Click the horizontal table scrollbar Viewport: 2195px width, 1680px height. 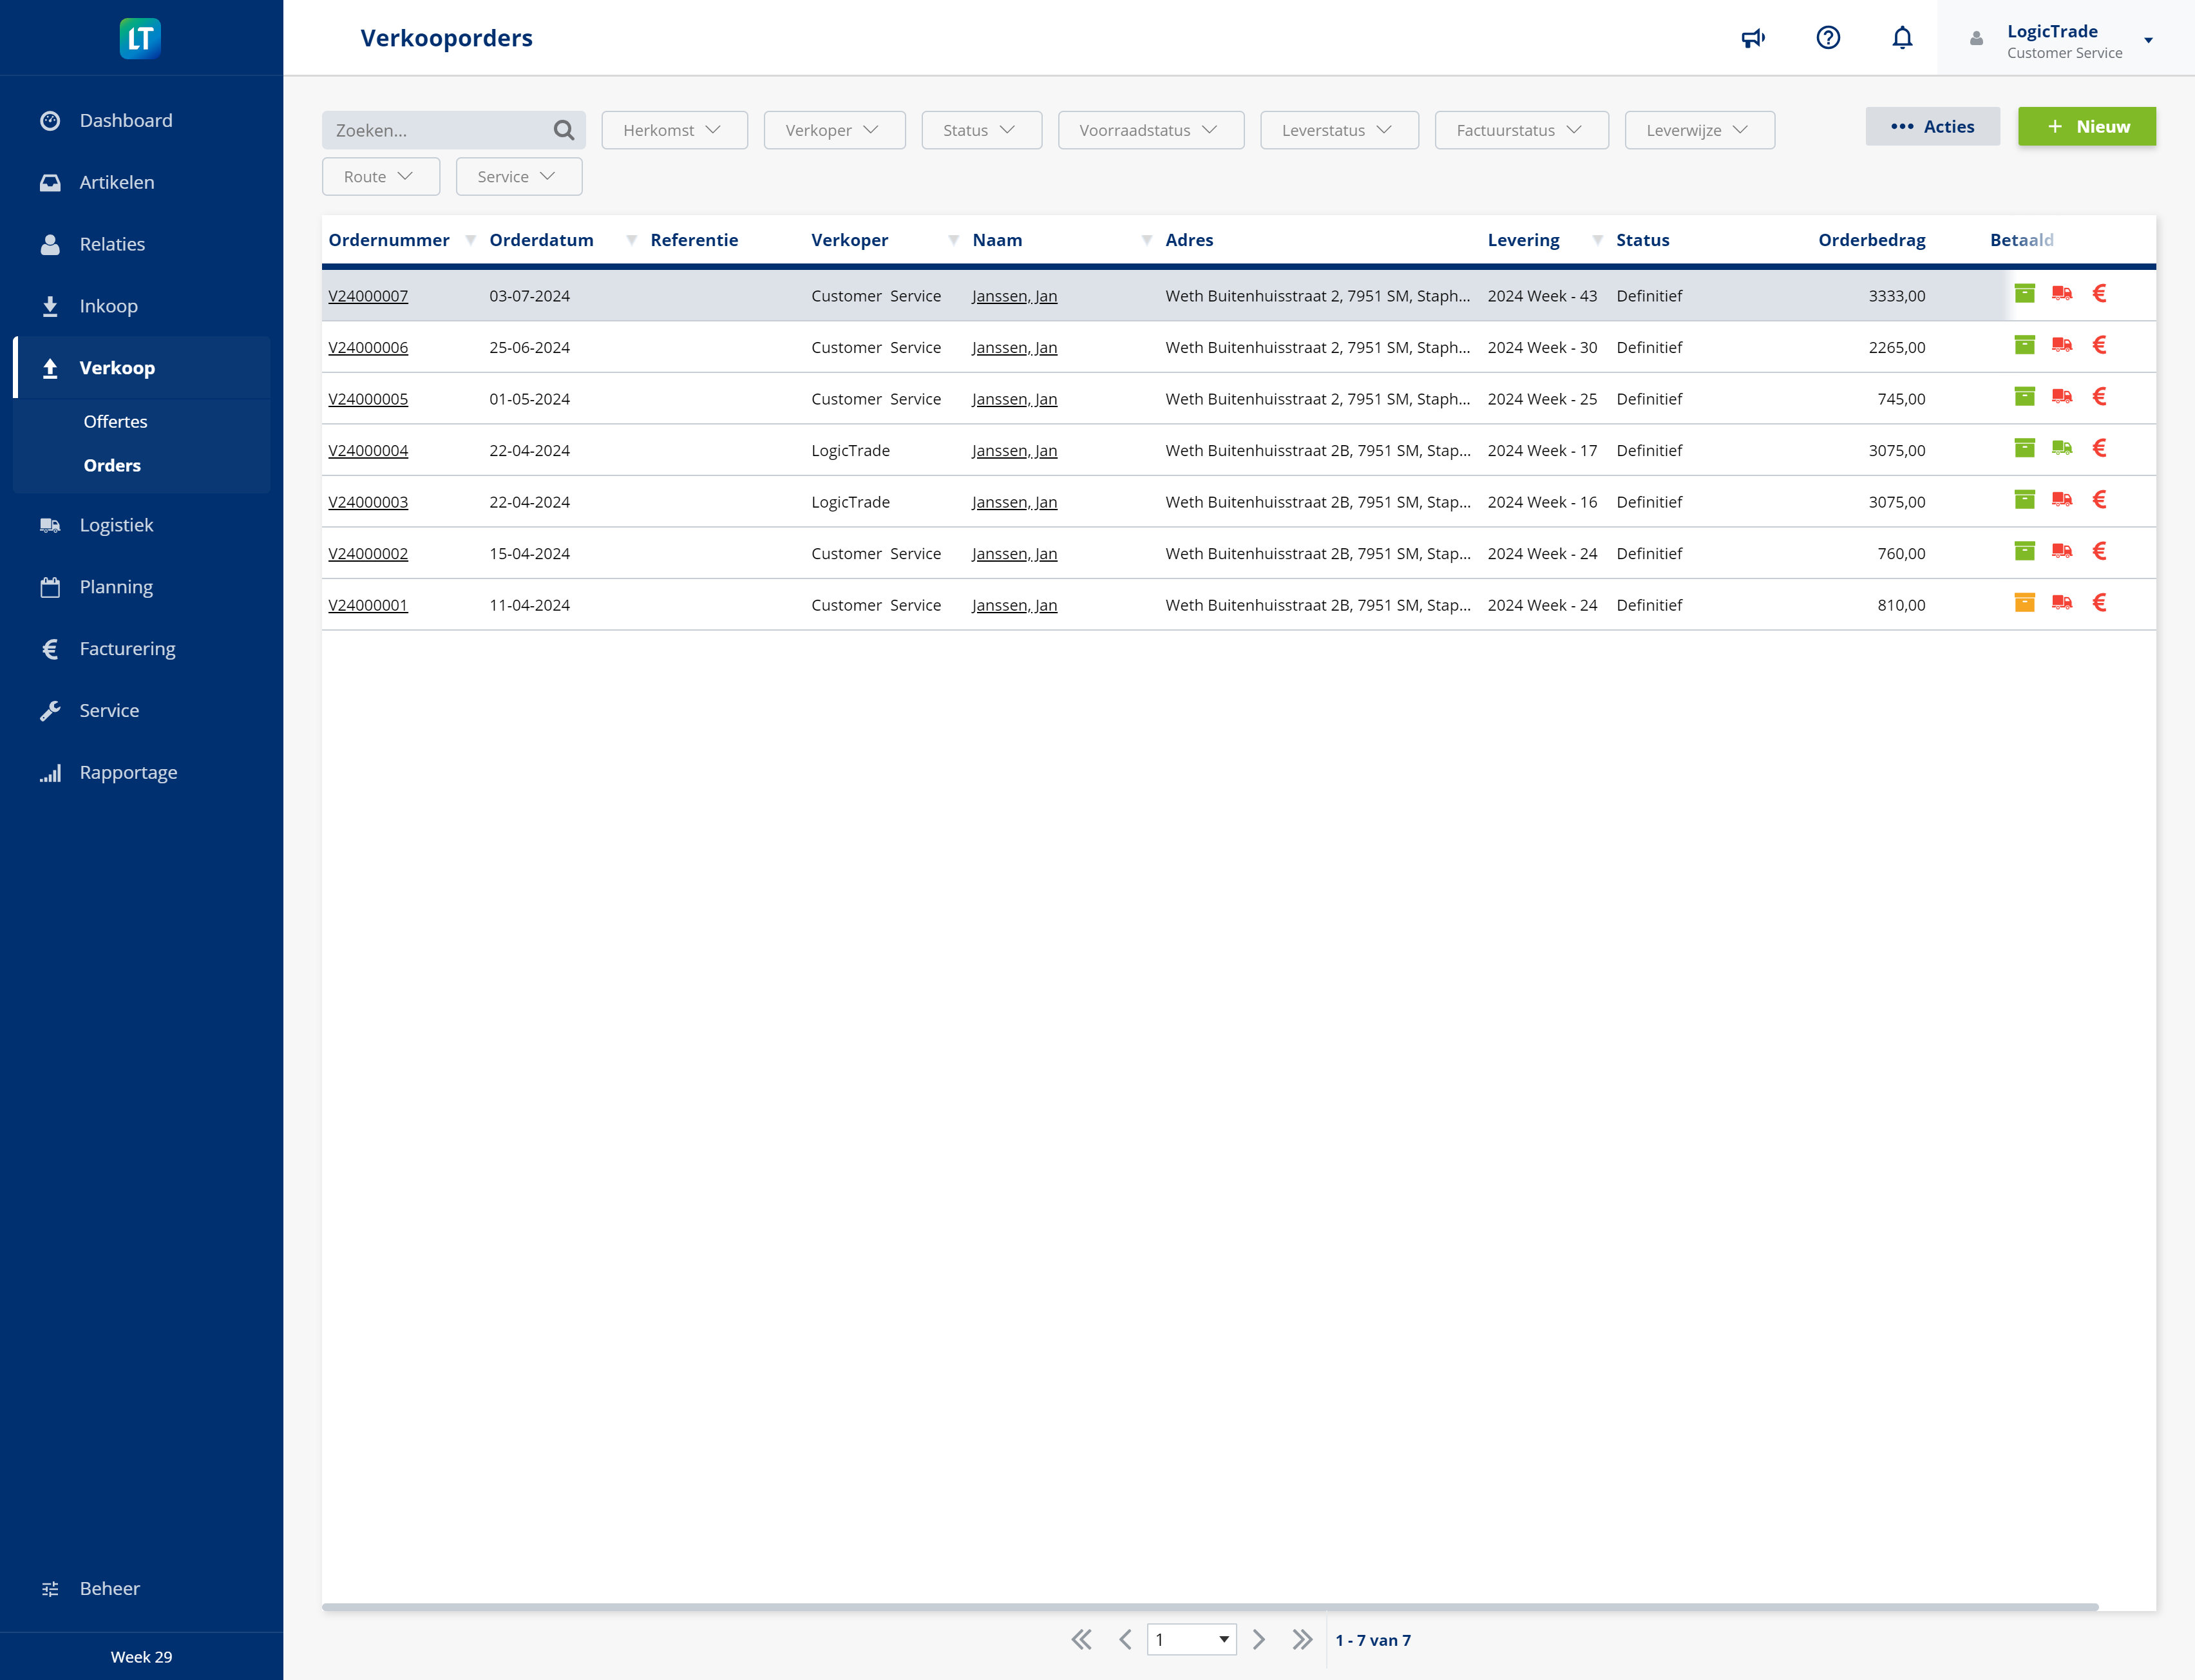click(x=1210, y=1607)
